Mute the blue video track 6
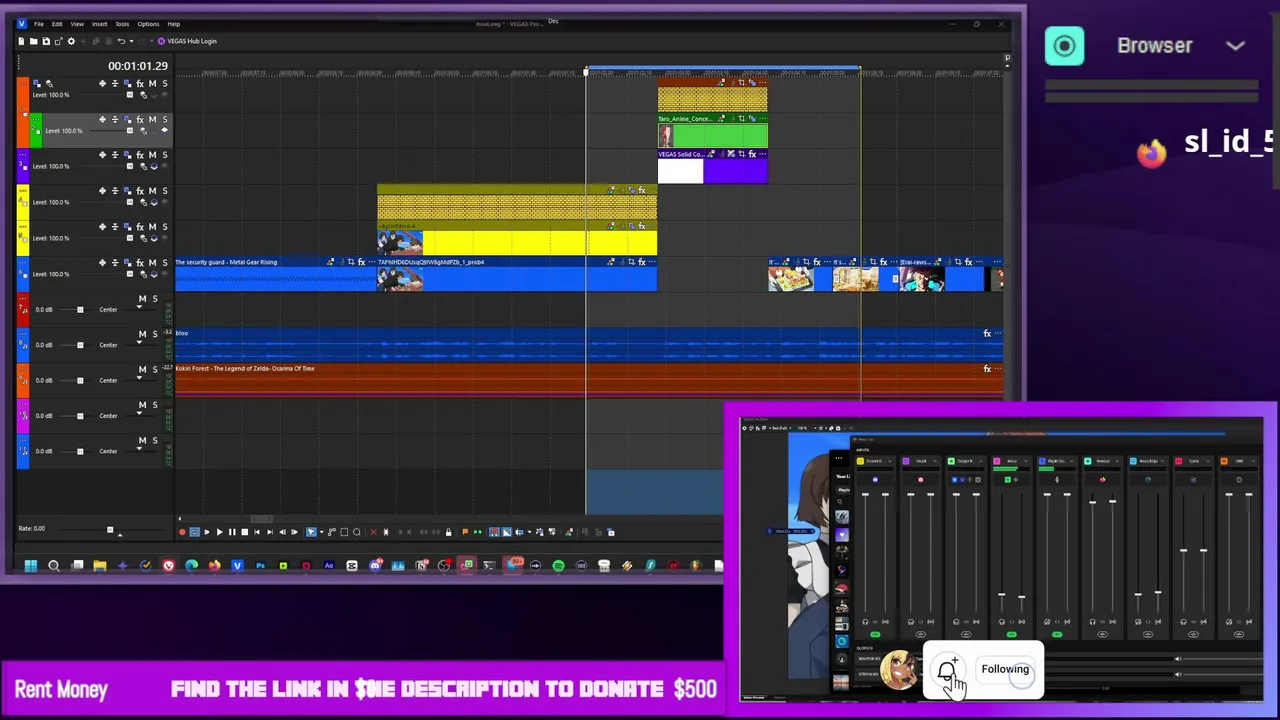 click(x=152, y=263)
